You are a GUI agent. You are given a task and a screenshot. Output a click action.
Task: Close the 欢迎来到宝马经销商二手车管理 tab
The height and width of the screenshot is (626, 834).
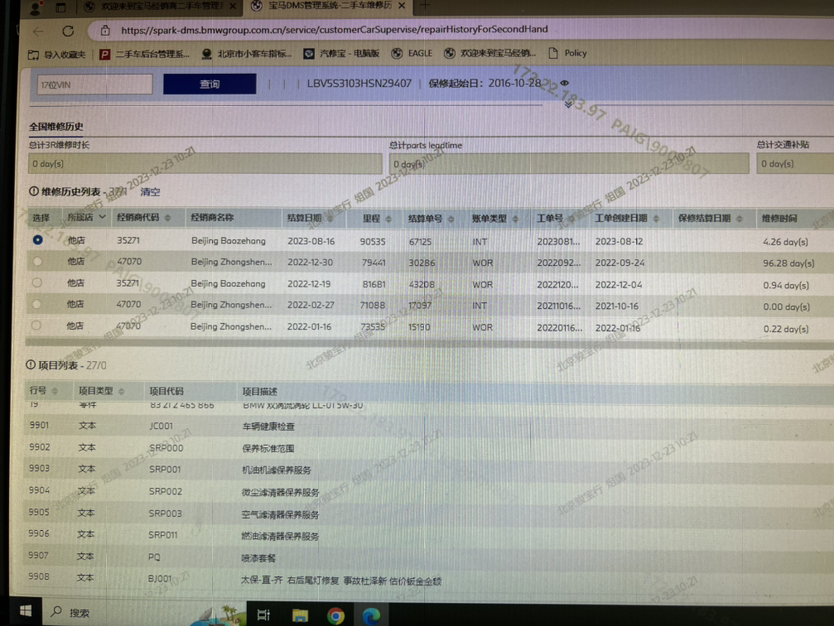tap(233, 6)
